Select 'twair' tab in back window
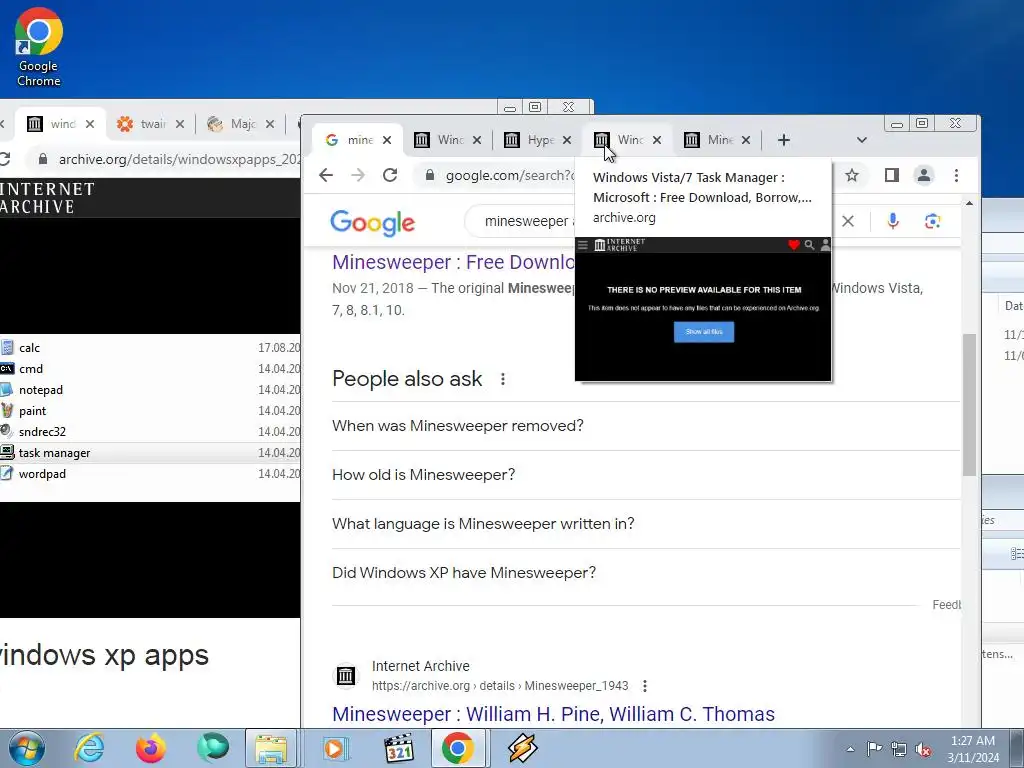Viewport: 1024px width, 768px height. (x=150, y=123)
